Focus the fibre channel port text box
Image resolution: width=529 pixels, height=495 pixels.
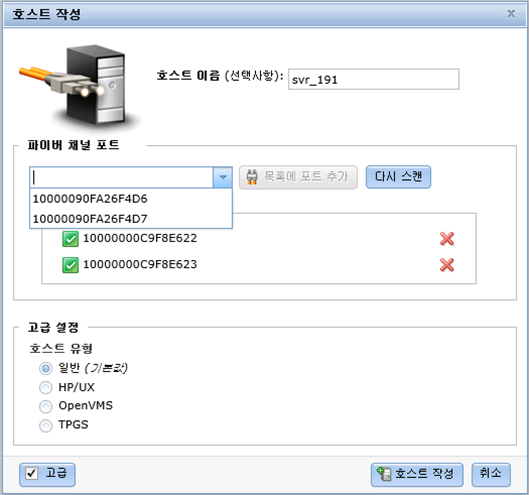pyautogui.click(x=121, y=177)
